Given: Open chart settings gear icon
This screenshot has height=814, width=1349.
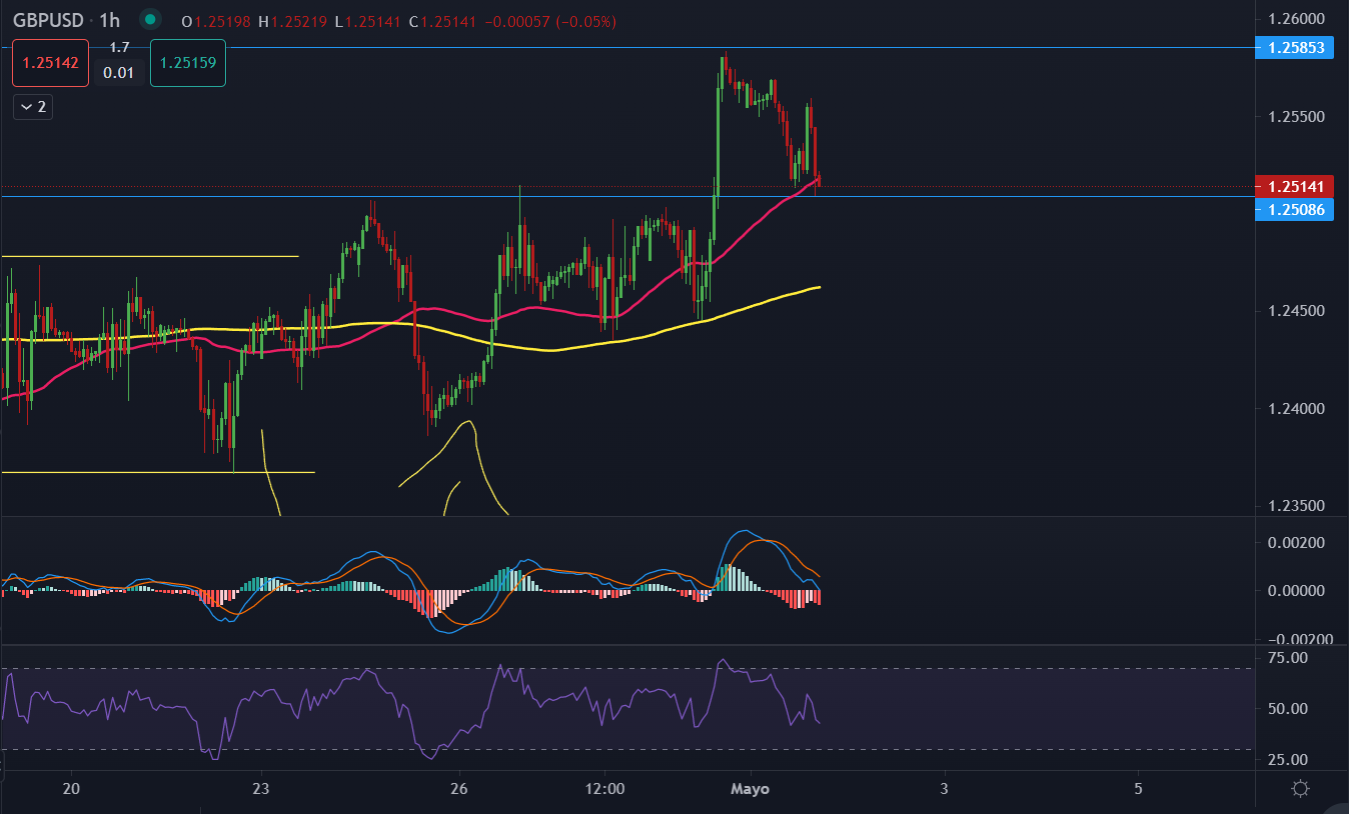Looking at the screenshot, I should pos(1300,788).
